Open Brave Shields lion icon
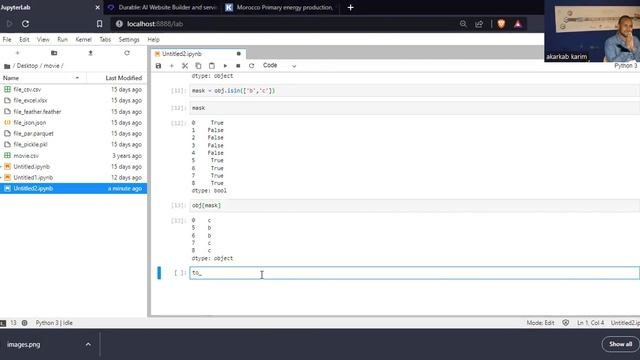 [502, 24]
